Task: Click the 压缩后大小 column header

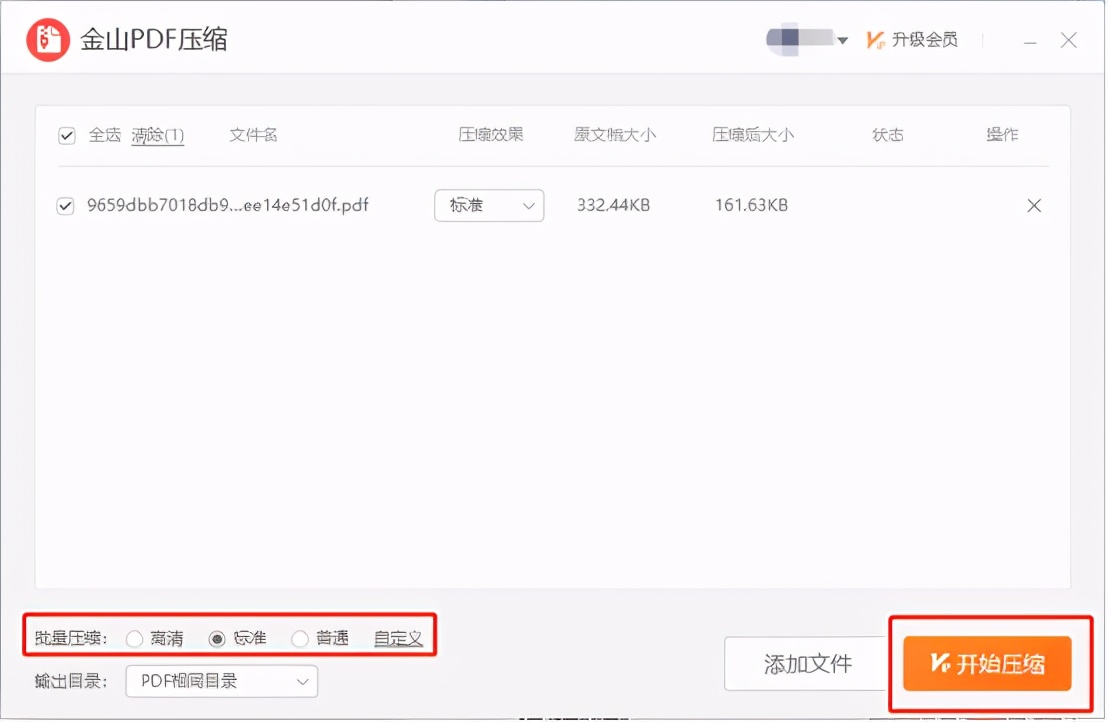Action: (753, 134)
